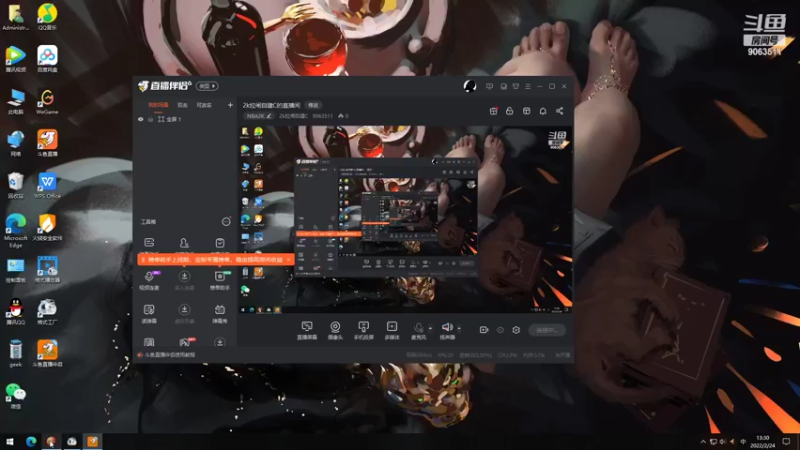
Task: Open the 读弹幕 tool
Action: click(x=149, y=314)
